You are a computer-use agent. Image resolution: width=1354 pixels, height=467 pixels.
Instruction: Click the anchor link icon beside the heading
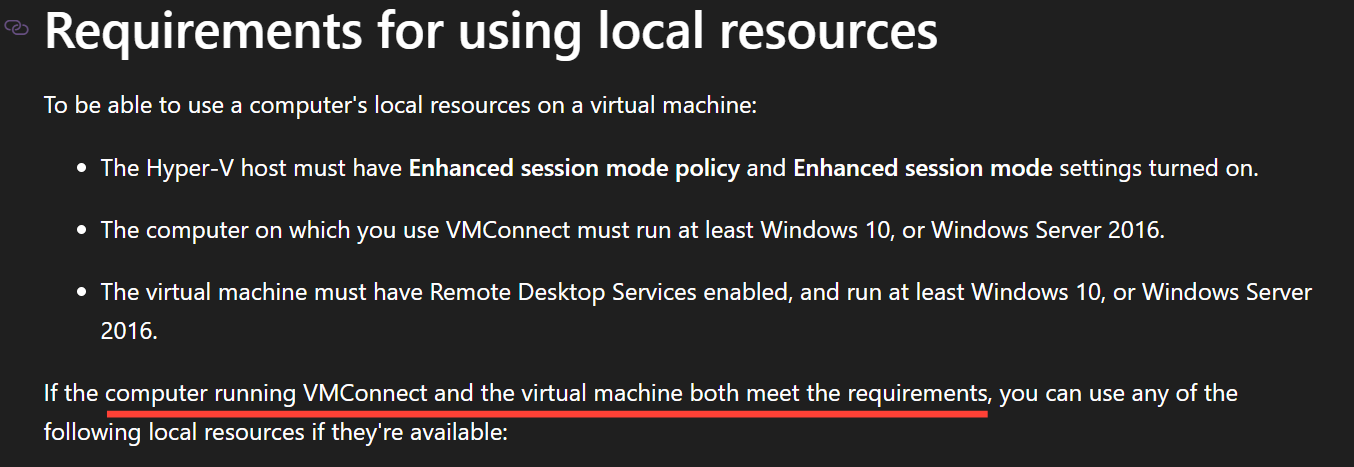tap(17, 30)
